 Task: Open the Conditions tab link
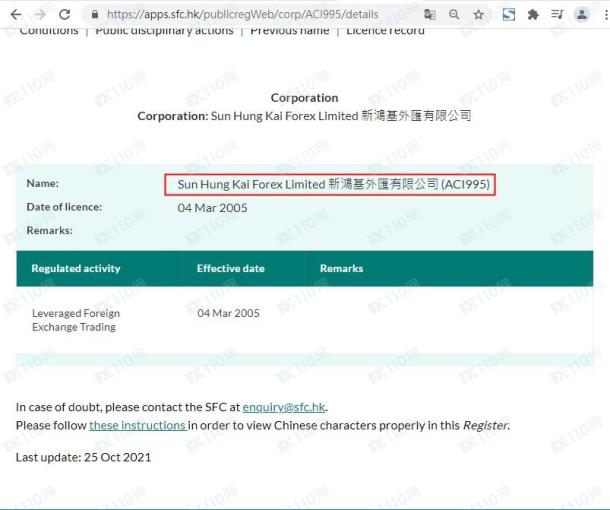tap(49, 31)
